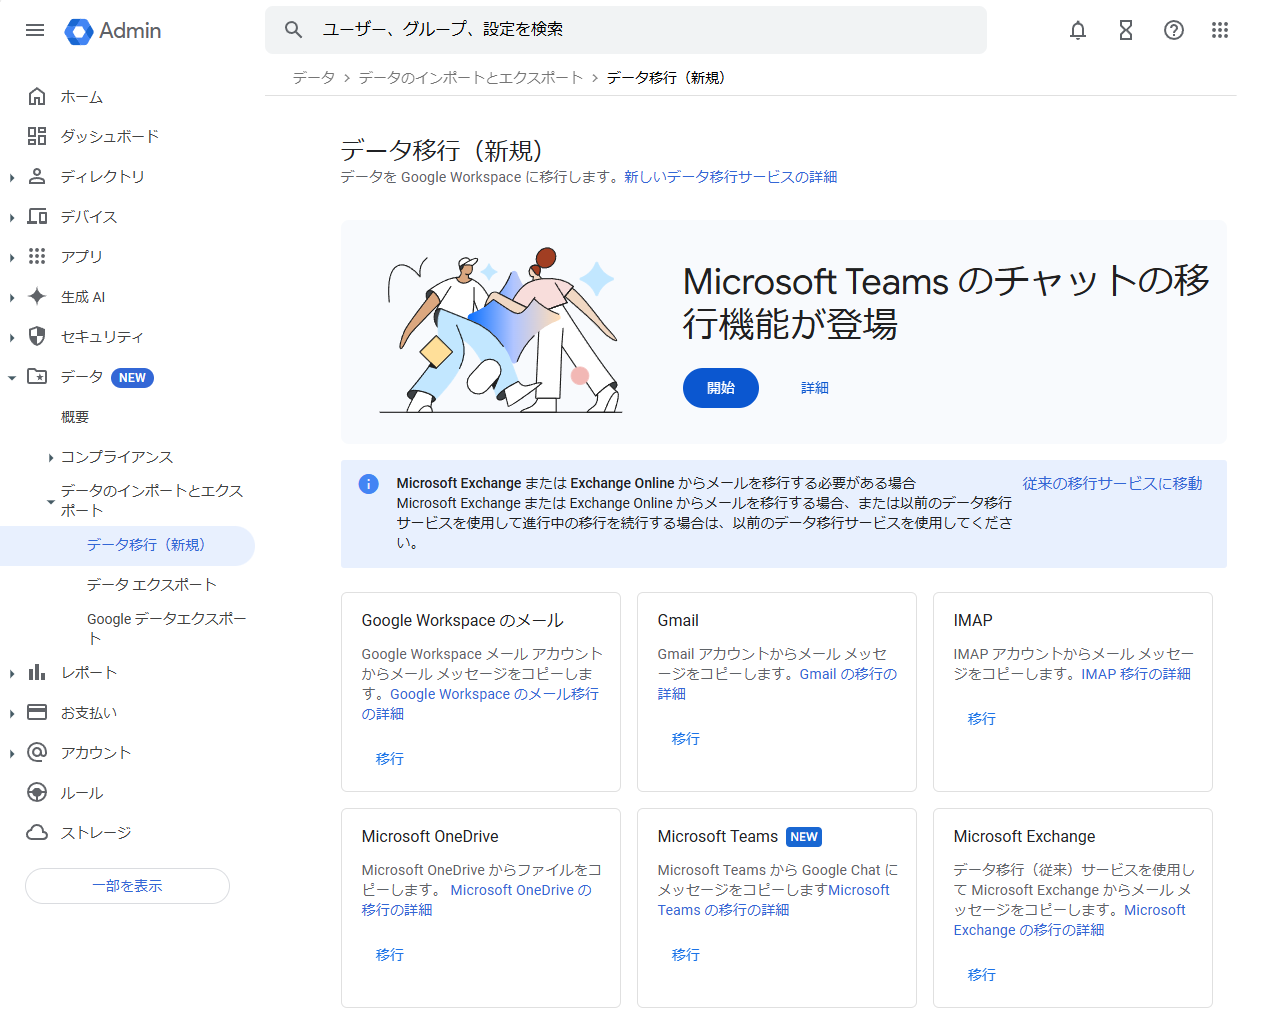Open the notifications bell
The width and height of the screenshot is (1280, 1024).
click(1077, 30)
